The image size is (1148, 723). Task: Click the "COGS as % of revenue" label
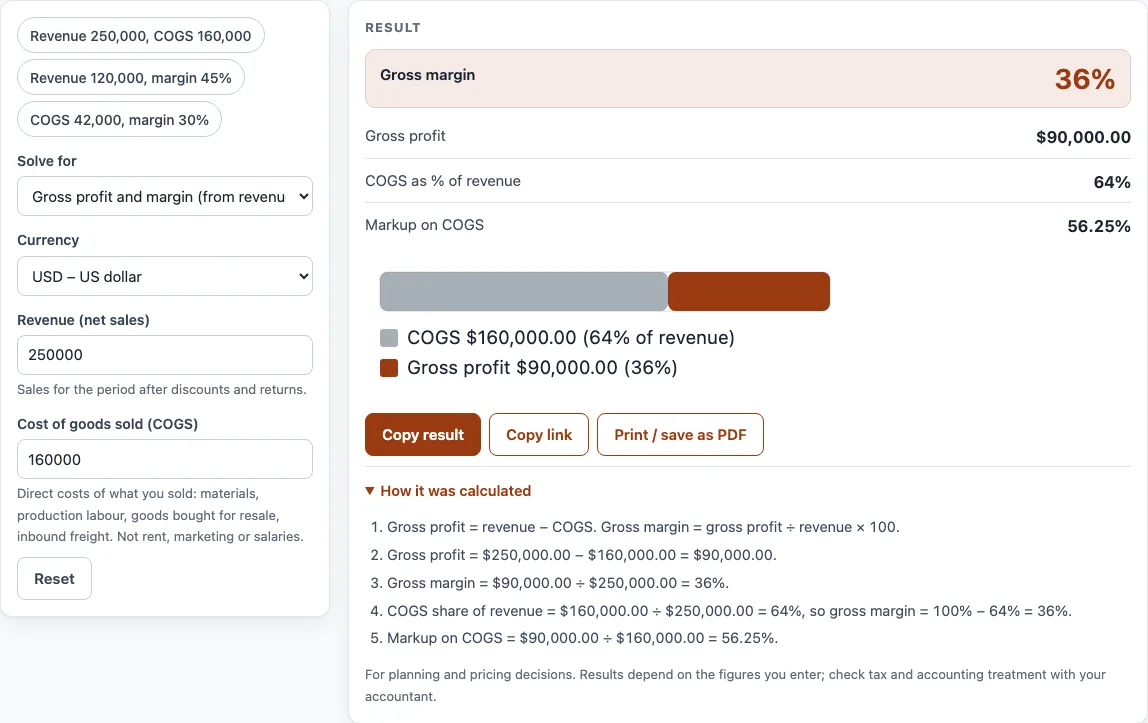pyautogui.click(x=443, y=181)
